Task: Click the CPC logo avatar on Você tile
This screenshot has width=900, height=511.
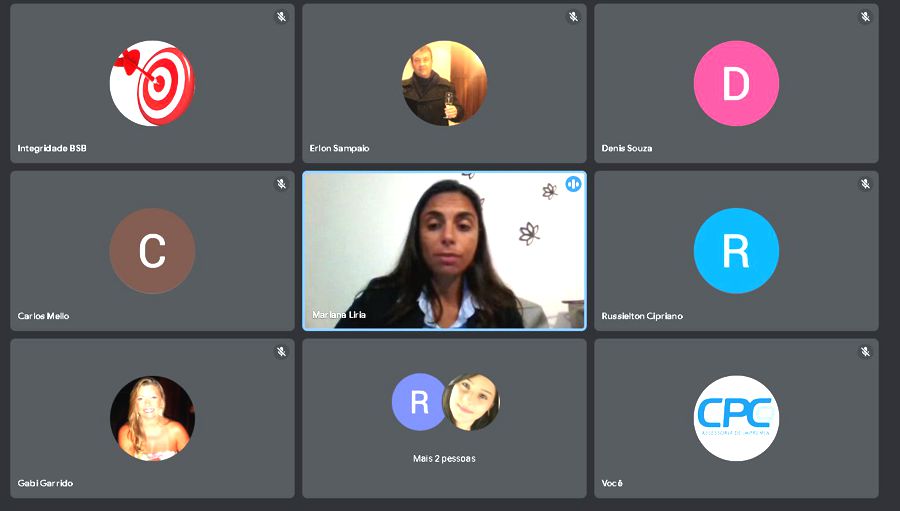Action: (736, 419)
